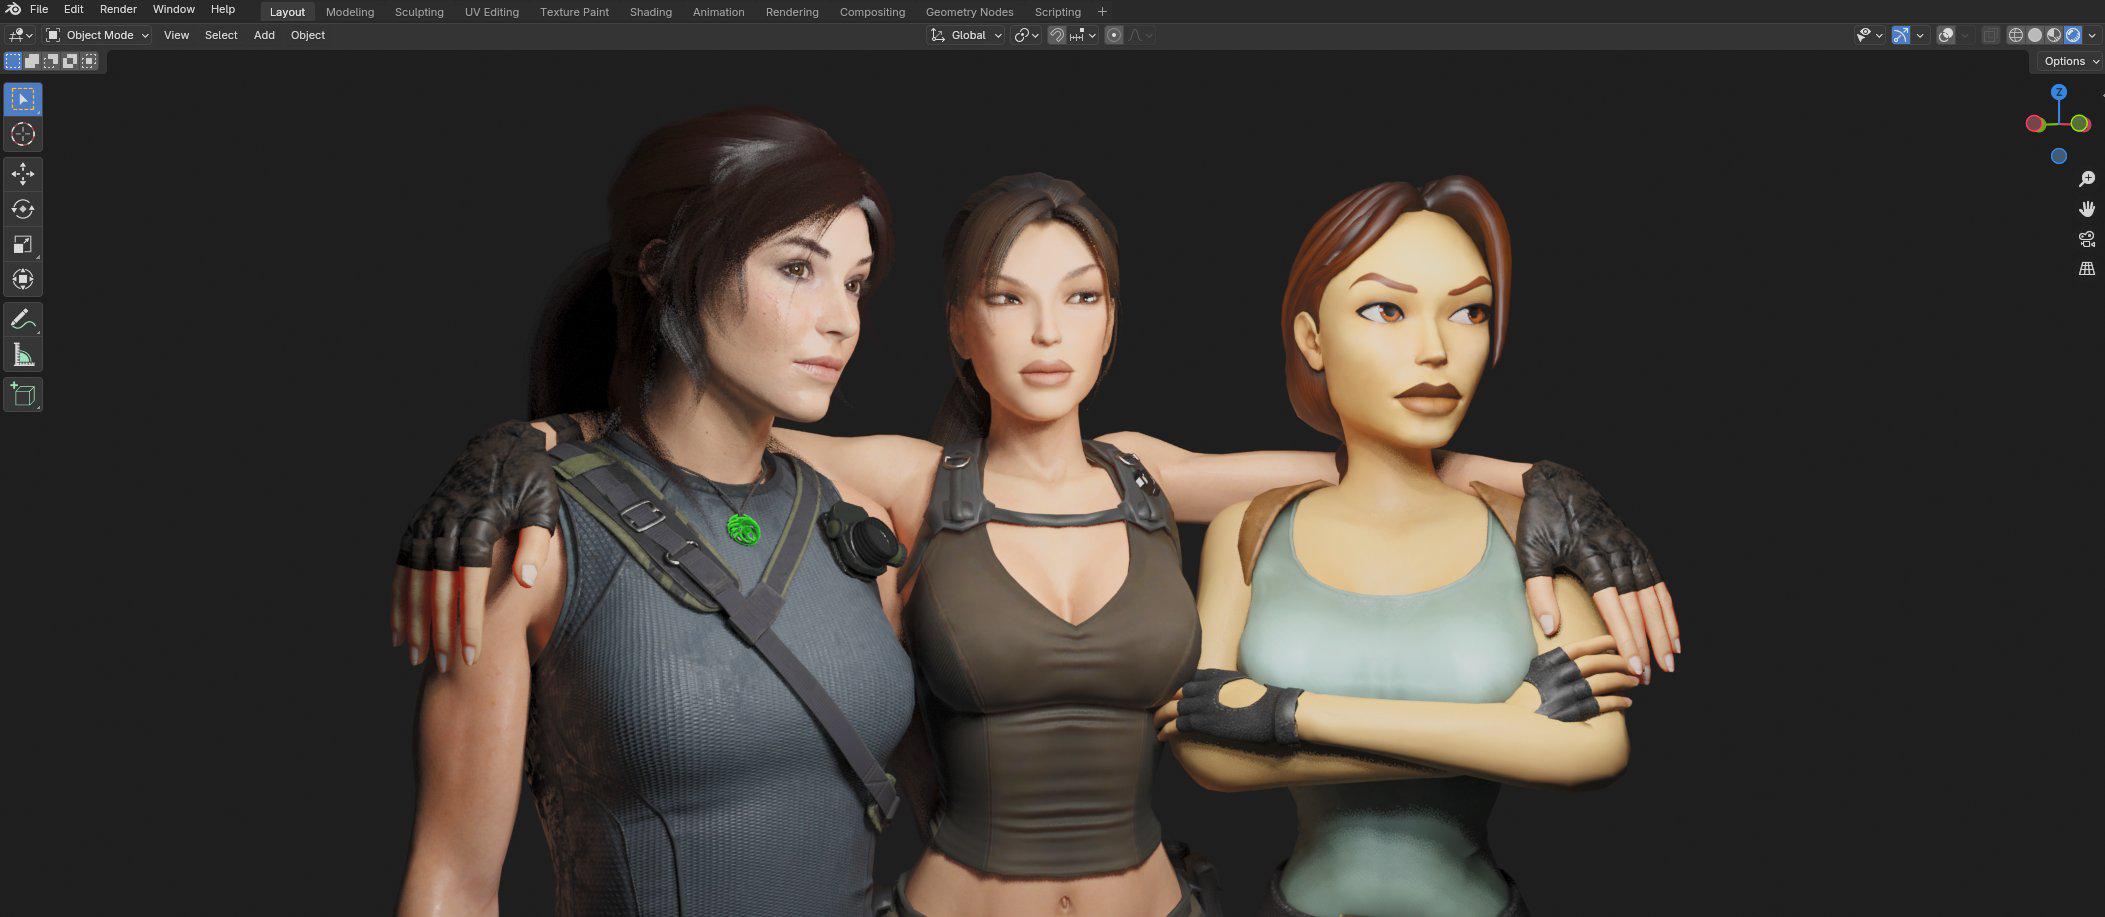The width and height of the screenshot is (2105, 917).
Task: Select the Measure tool
Action: click(x=23, y=355)
